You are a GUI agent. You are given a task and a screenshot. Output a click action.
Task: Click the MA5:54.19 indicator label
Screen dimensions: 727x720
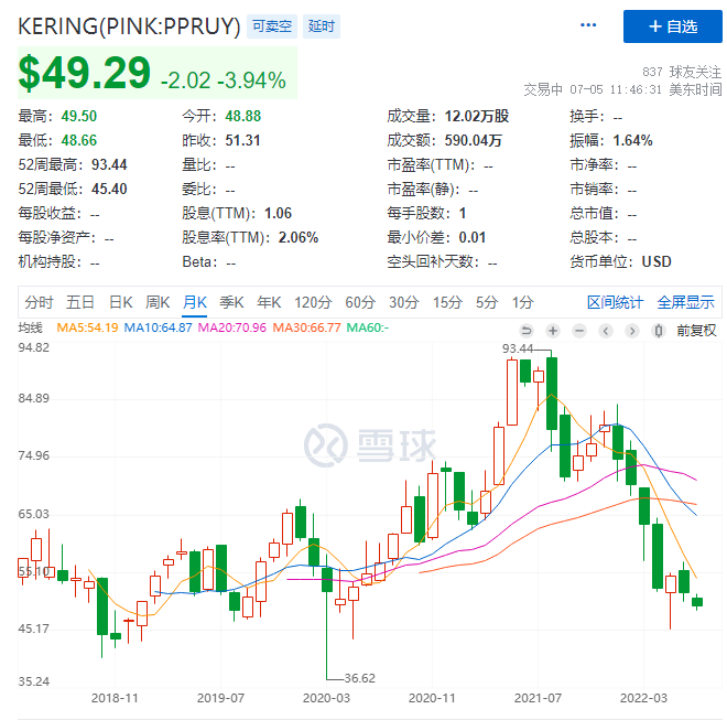tap(87, 328)
